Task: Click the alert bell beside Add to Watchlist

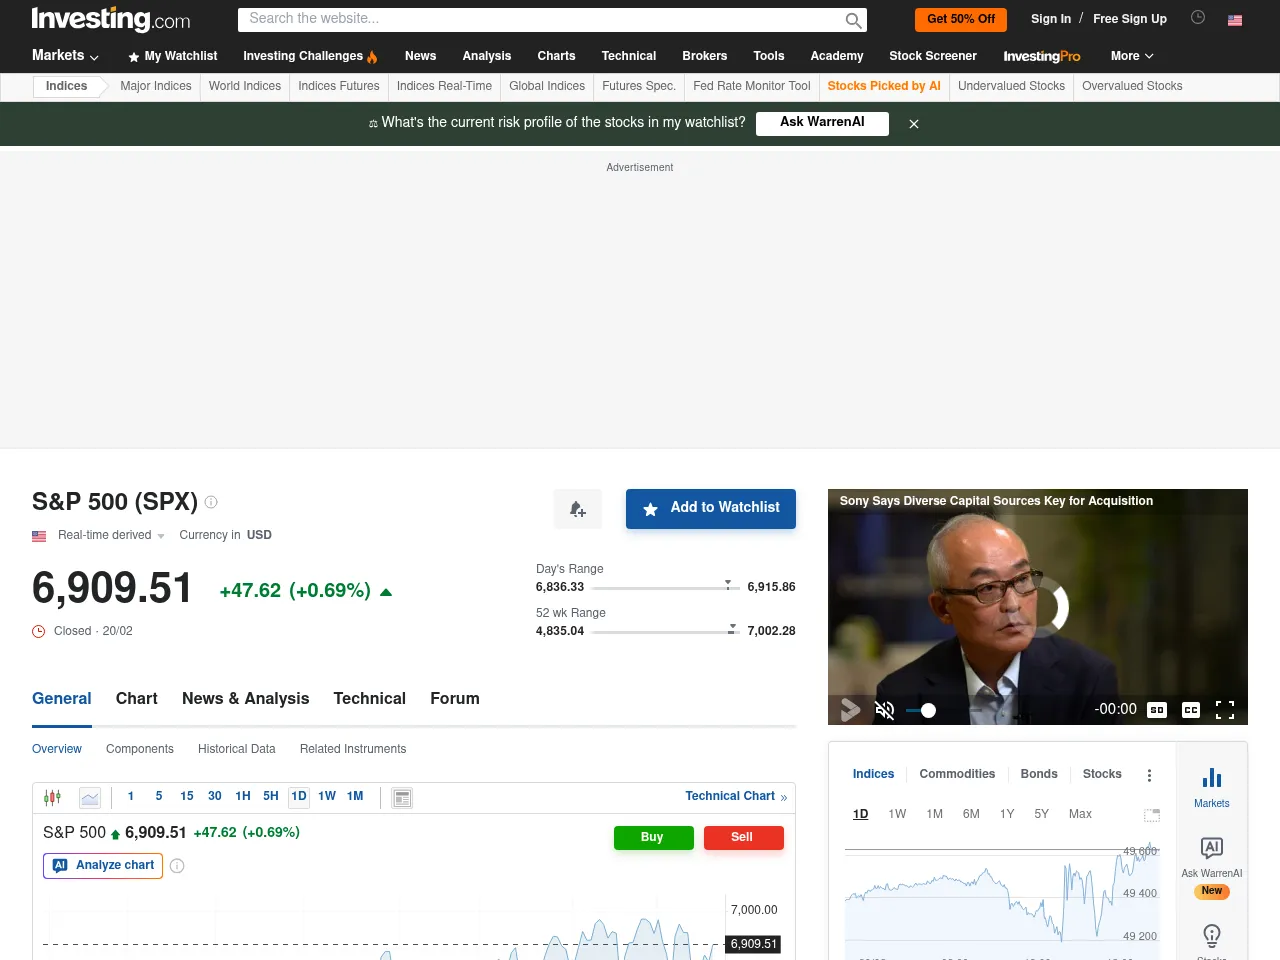Action: 577,509
